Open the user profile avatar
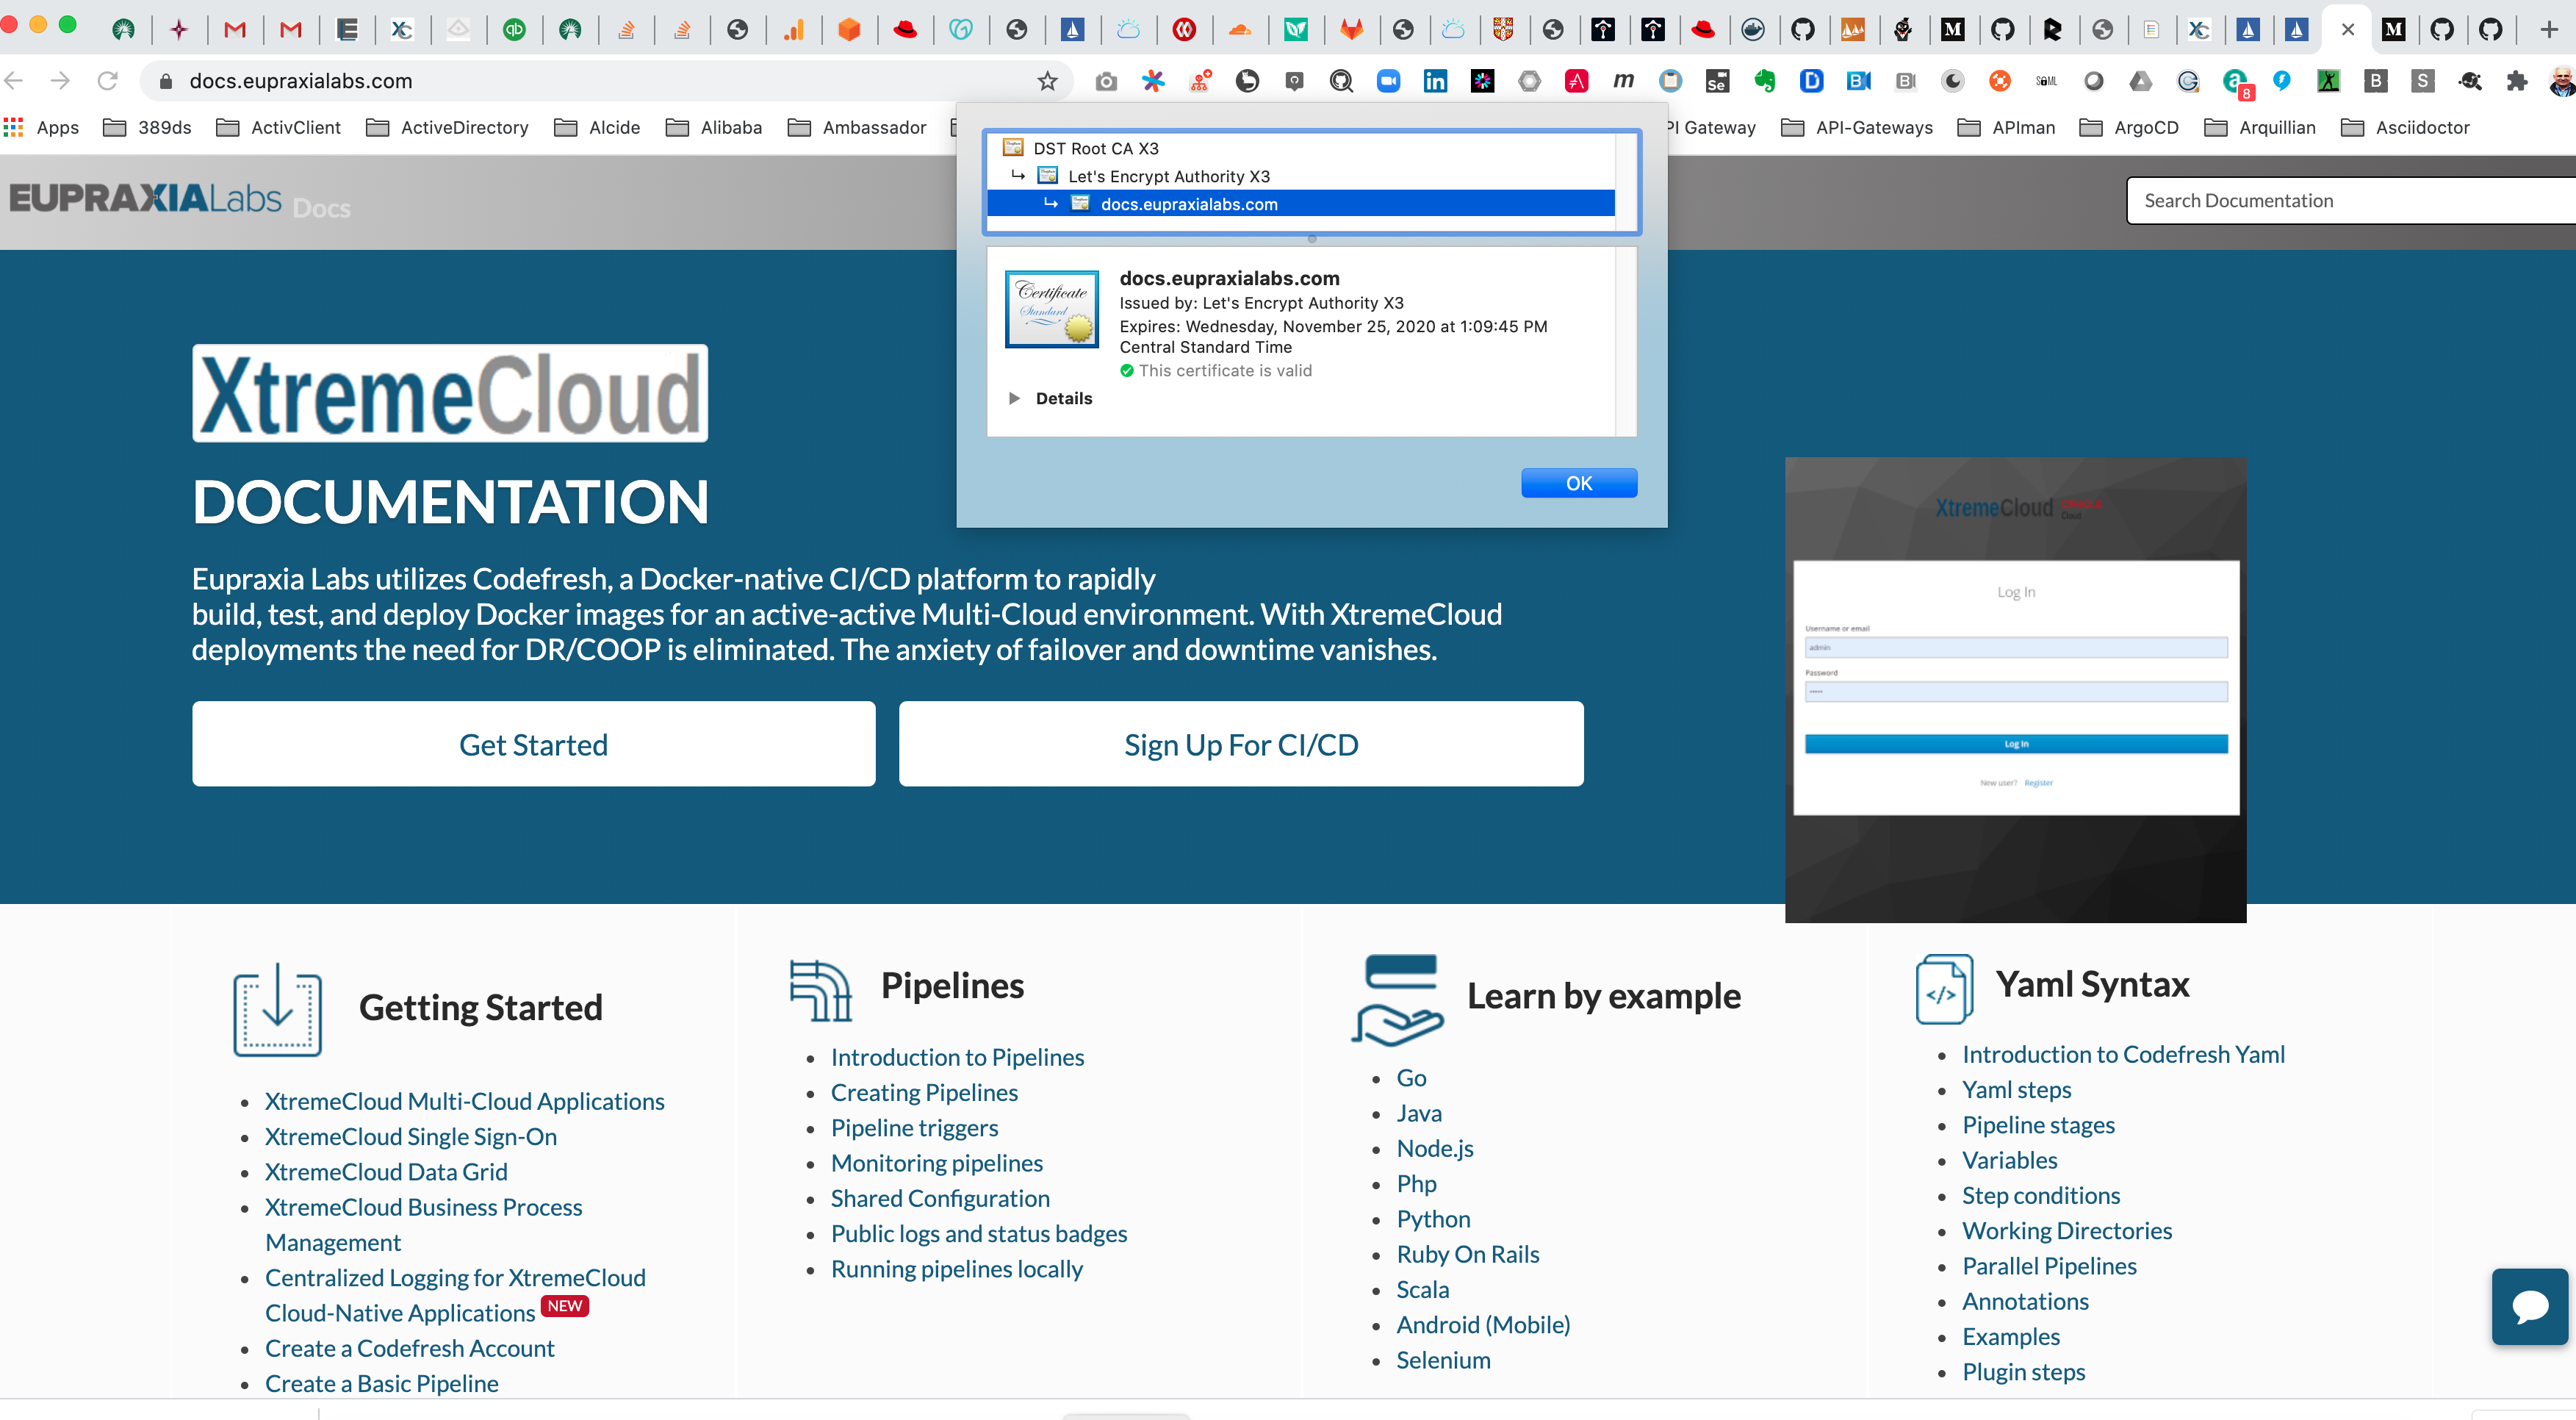This screenshot has width=2576, height=1420. coord(2562,81)
